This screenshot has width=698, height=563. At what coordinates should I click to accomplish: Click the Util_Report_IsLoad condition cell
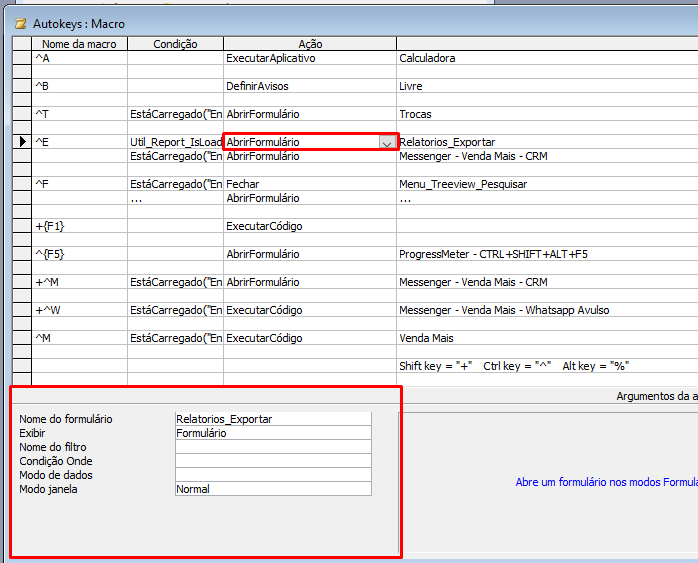tap(175, 142)
